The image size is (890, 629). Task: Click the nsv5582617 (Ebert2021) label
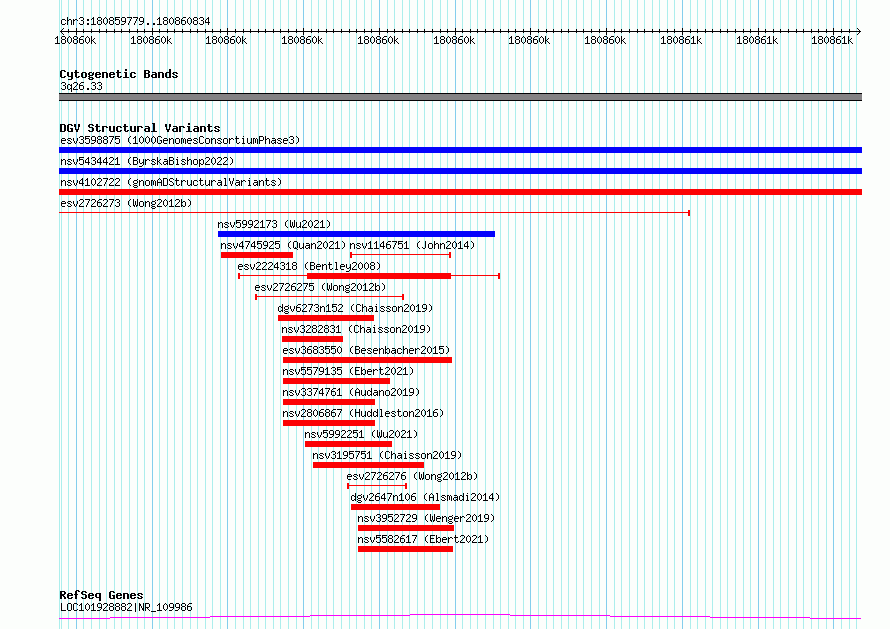coord(423,539)
